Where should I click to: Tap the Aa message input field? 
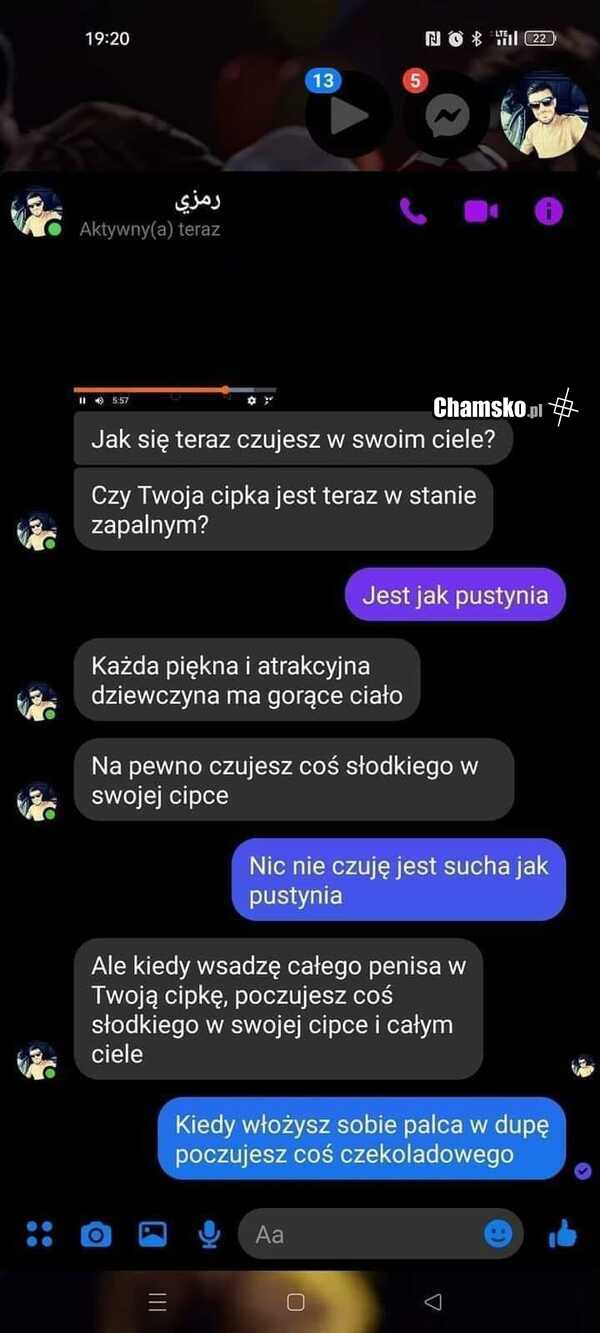380,1234
